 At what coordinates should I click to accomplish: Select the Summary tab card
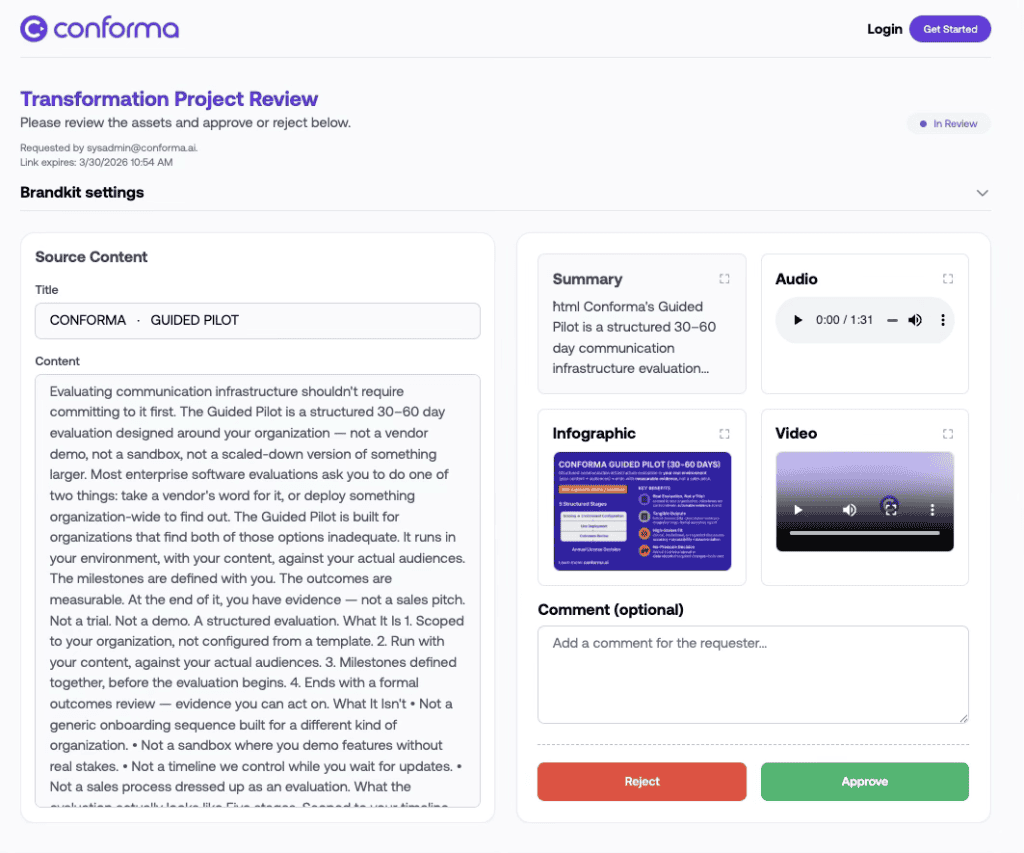click(641, 324)
